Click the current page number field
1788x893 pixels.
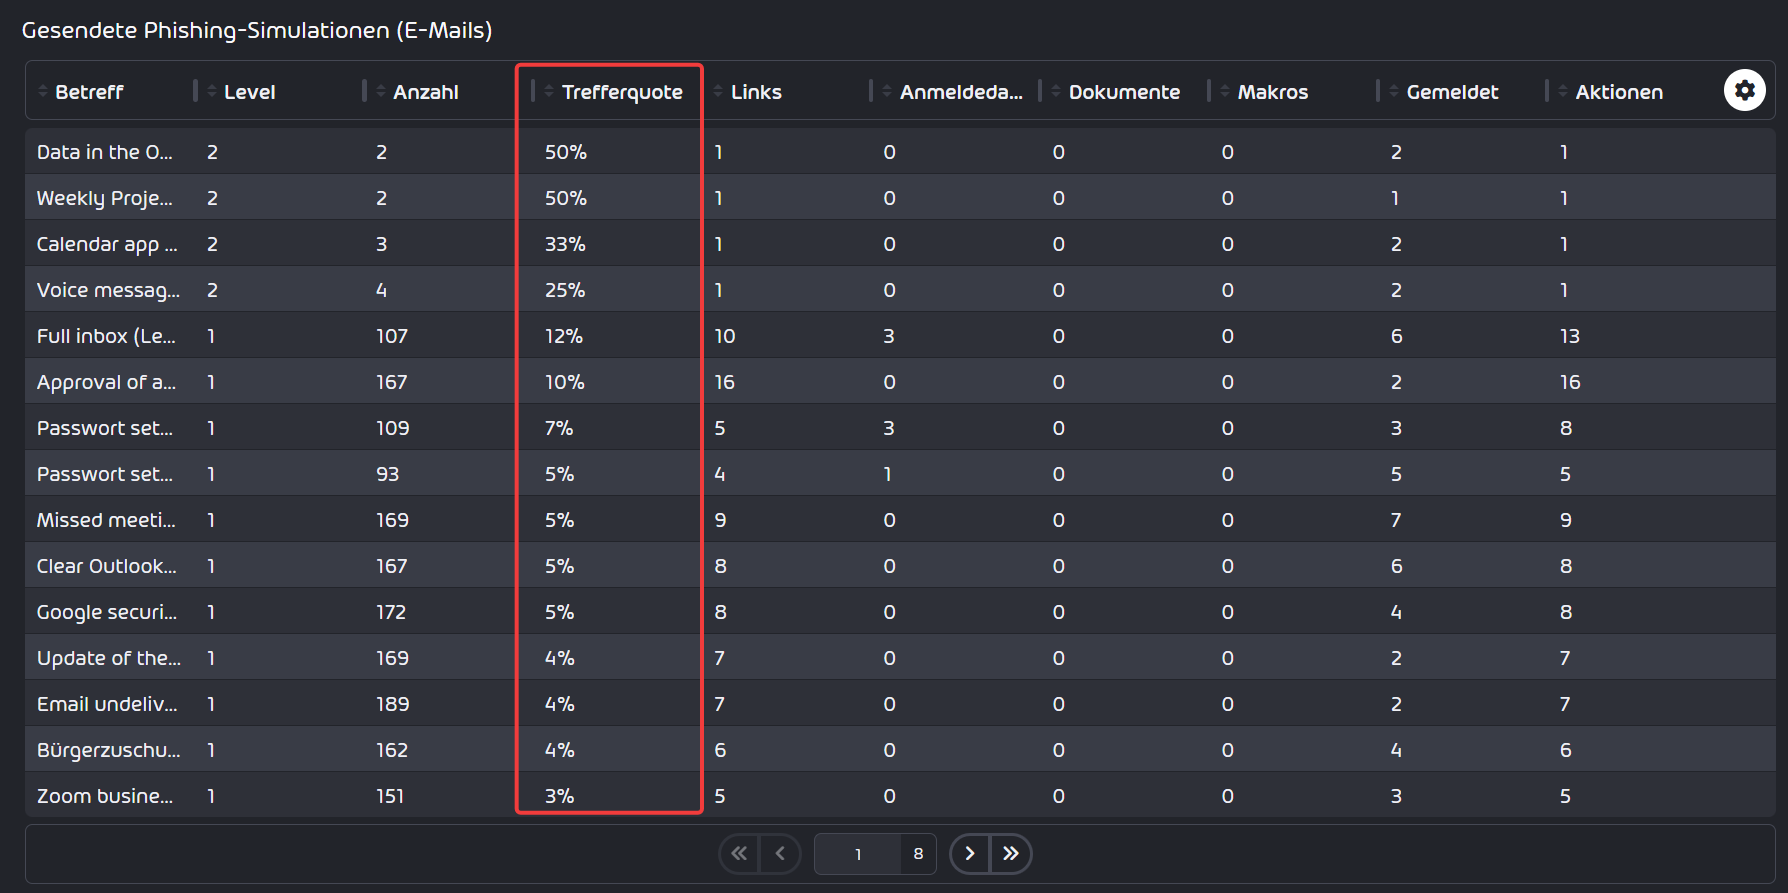pyautogui.click(x=858, y=854)
